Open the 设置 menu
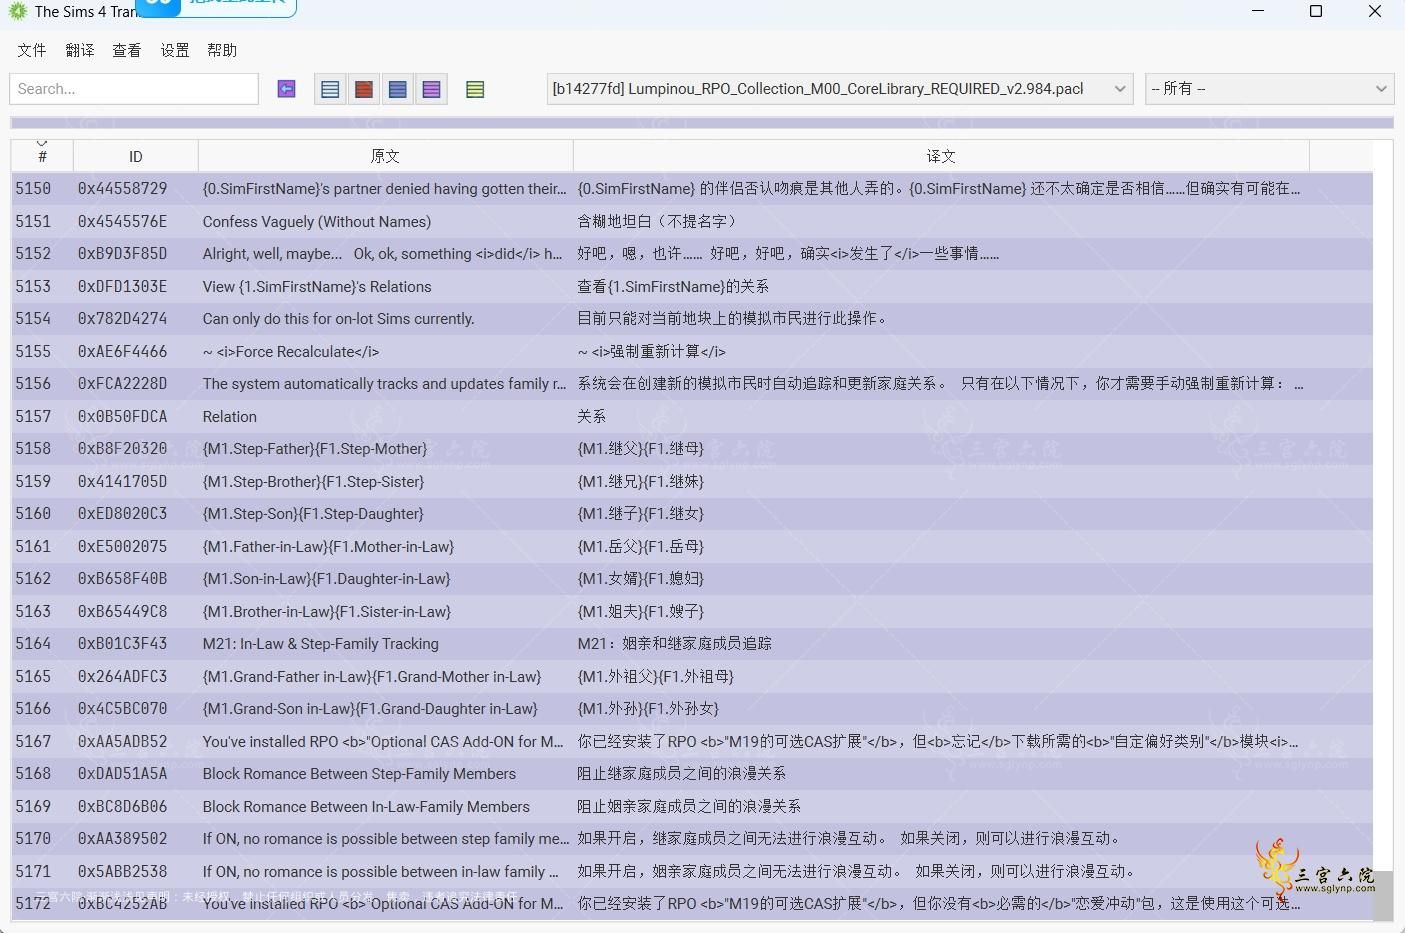The height and width of the screenshot is (933, 1405). (175, 50)
